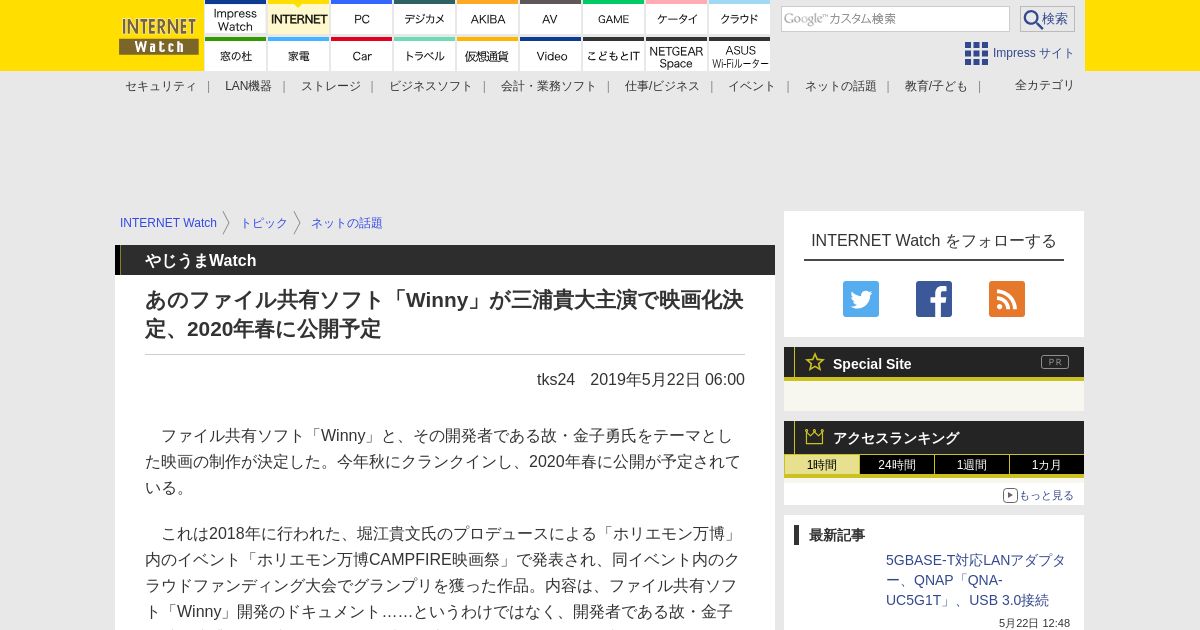Open the NETGEAR Space tab
The image size is (1200, 630).
[x=676, y=55]
